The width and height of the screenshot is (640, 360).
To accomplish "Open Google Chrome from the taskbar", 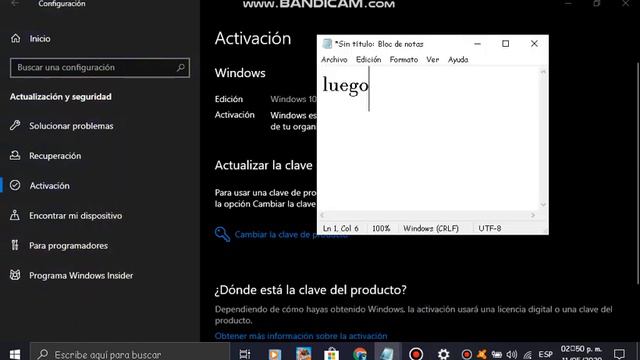I will coord(360,354).
